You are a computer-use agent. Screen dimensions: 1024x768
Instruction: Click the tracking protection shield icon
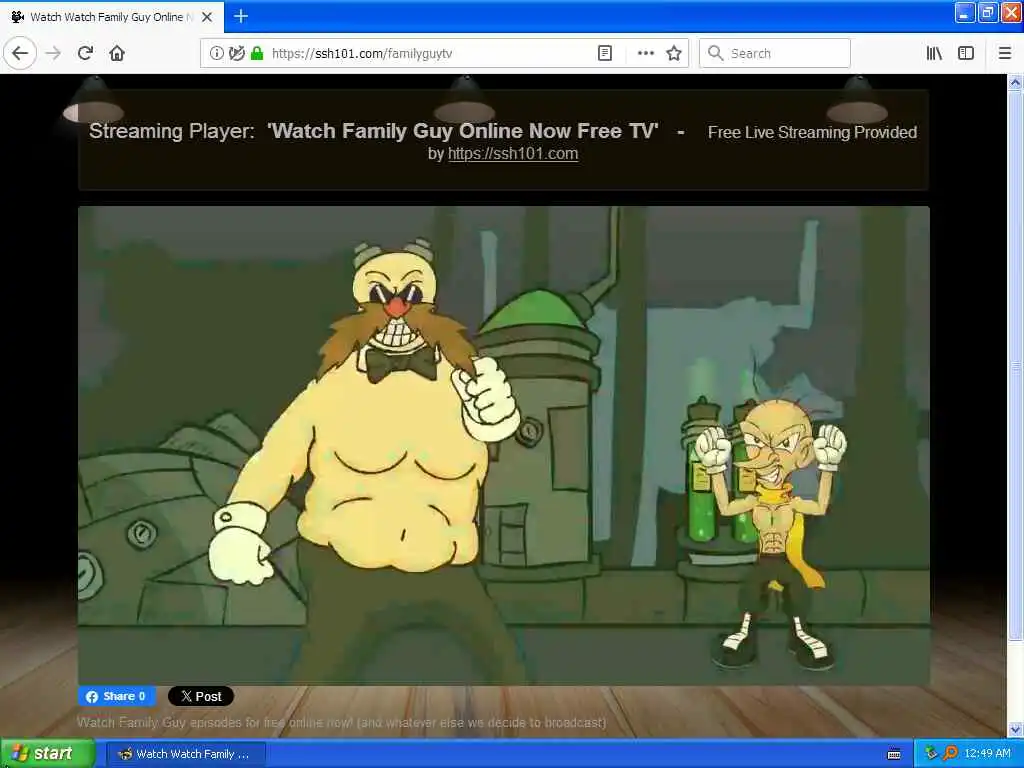click(x=236, y=53)
